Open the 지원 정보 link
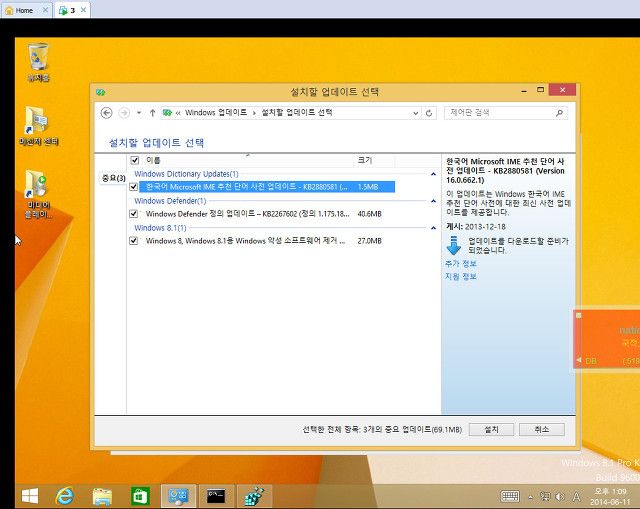 coord(461,277)
